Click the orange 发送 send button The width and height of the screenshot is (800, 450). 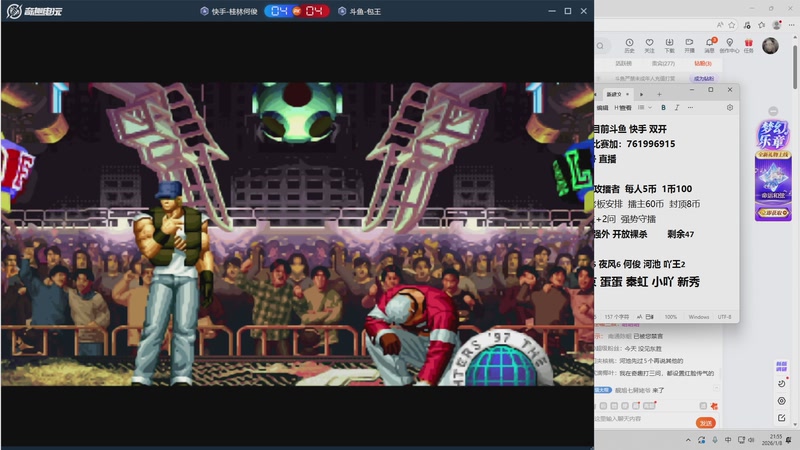(706, 423)
